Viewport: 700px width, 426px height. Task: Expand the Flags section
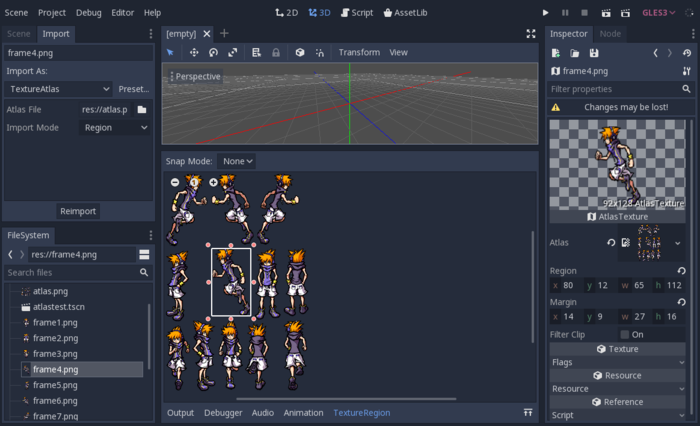[618, 362]
